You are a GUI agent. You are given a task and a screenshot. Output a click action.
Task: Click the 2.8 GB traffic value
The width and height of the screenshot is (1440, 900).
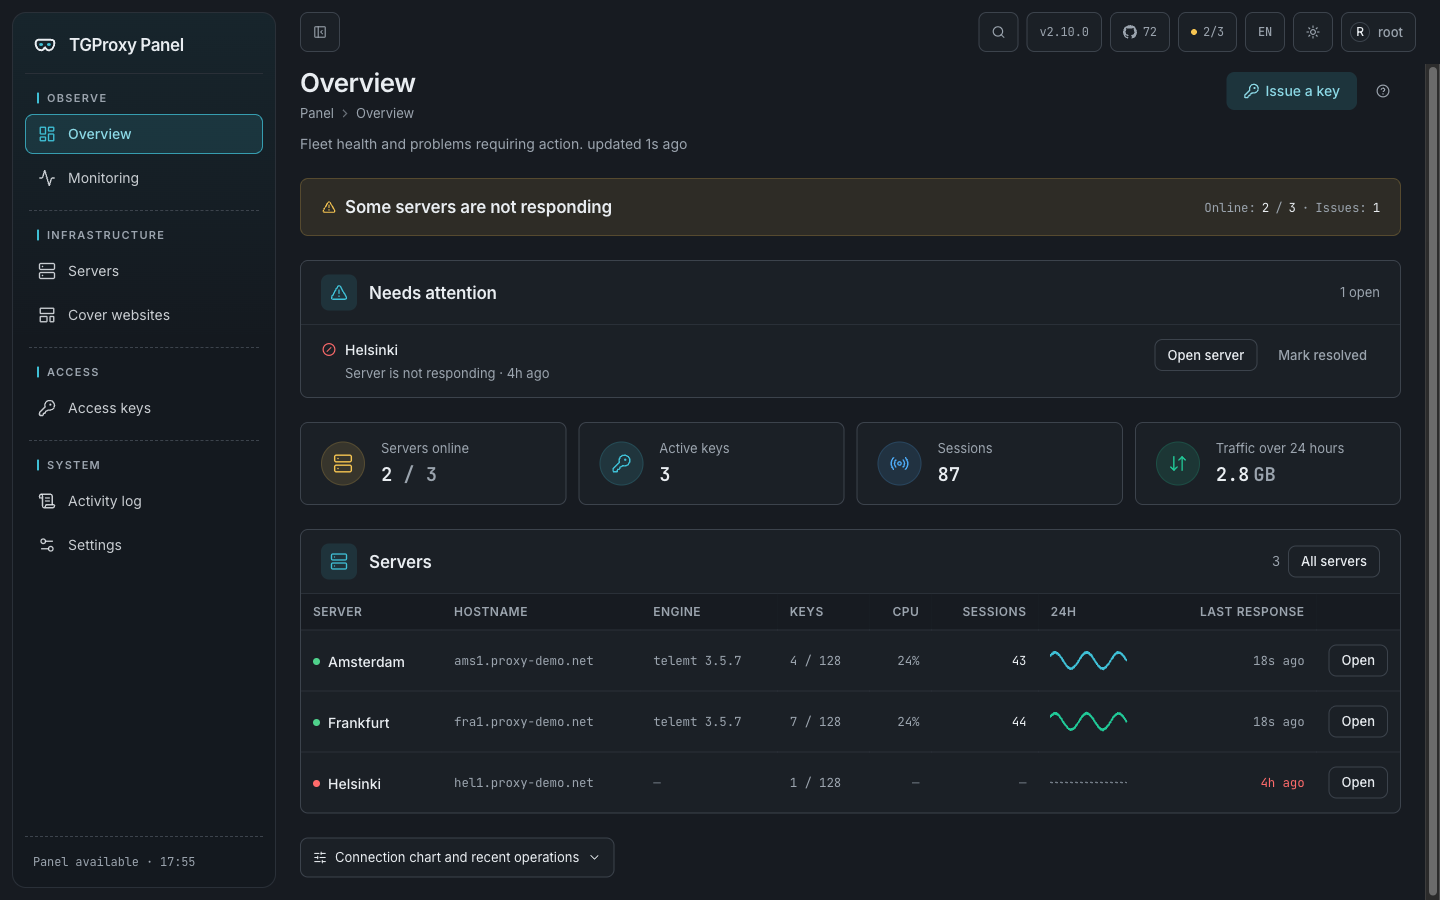1245,474
